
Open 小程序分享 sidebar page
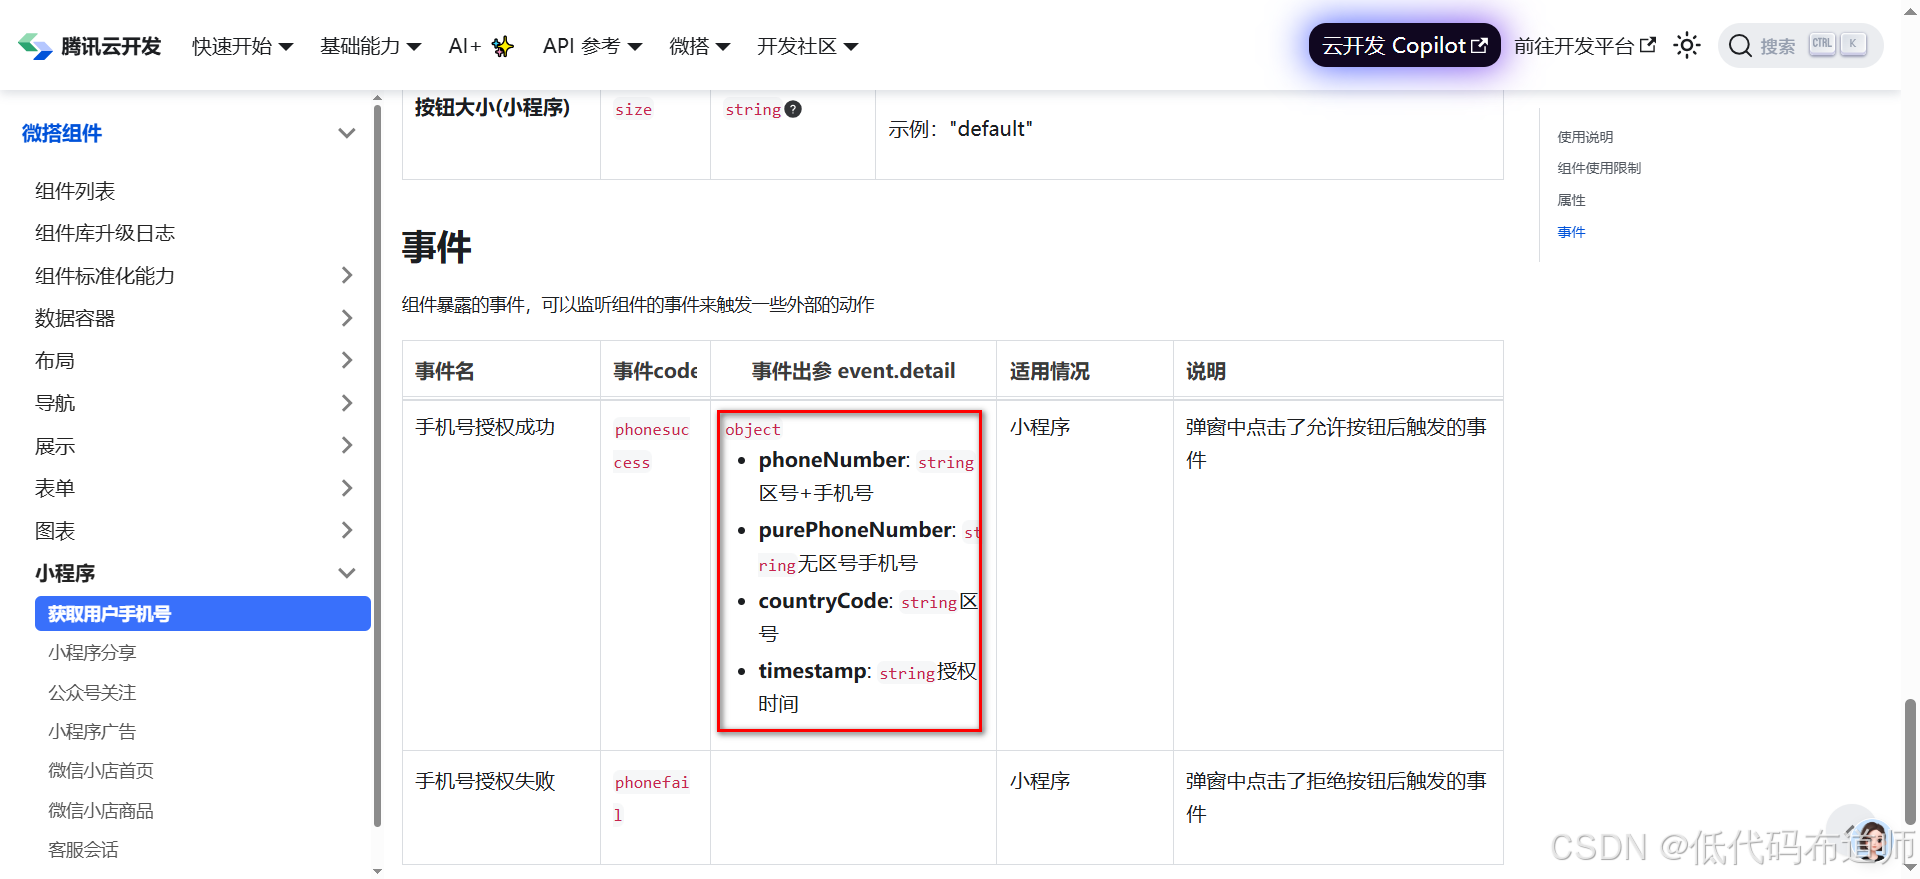coord(92,652)
